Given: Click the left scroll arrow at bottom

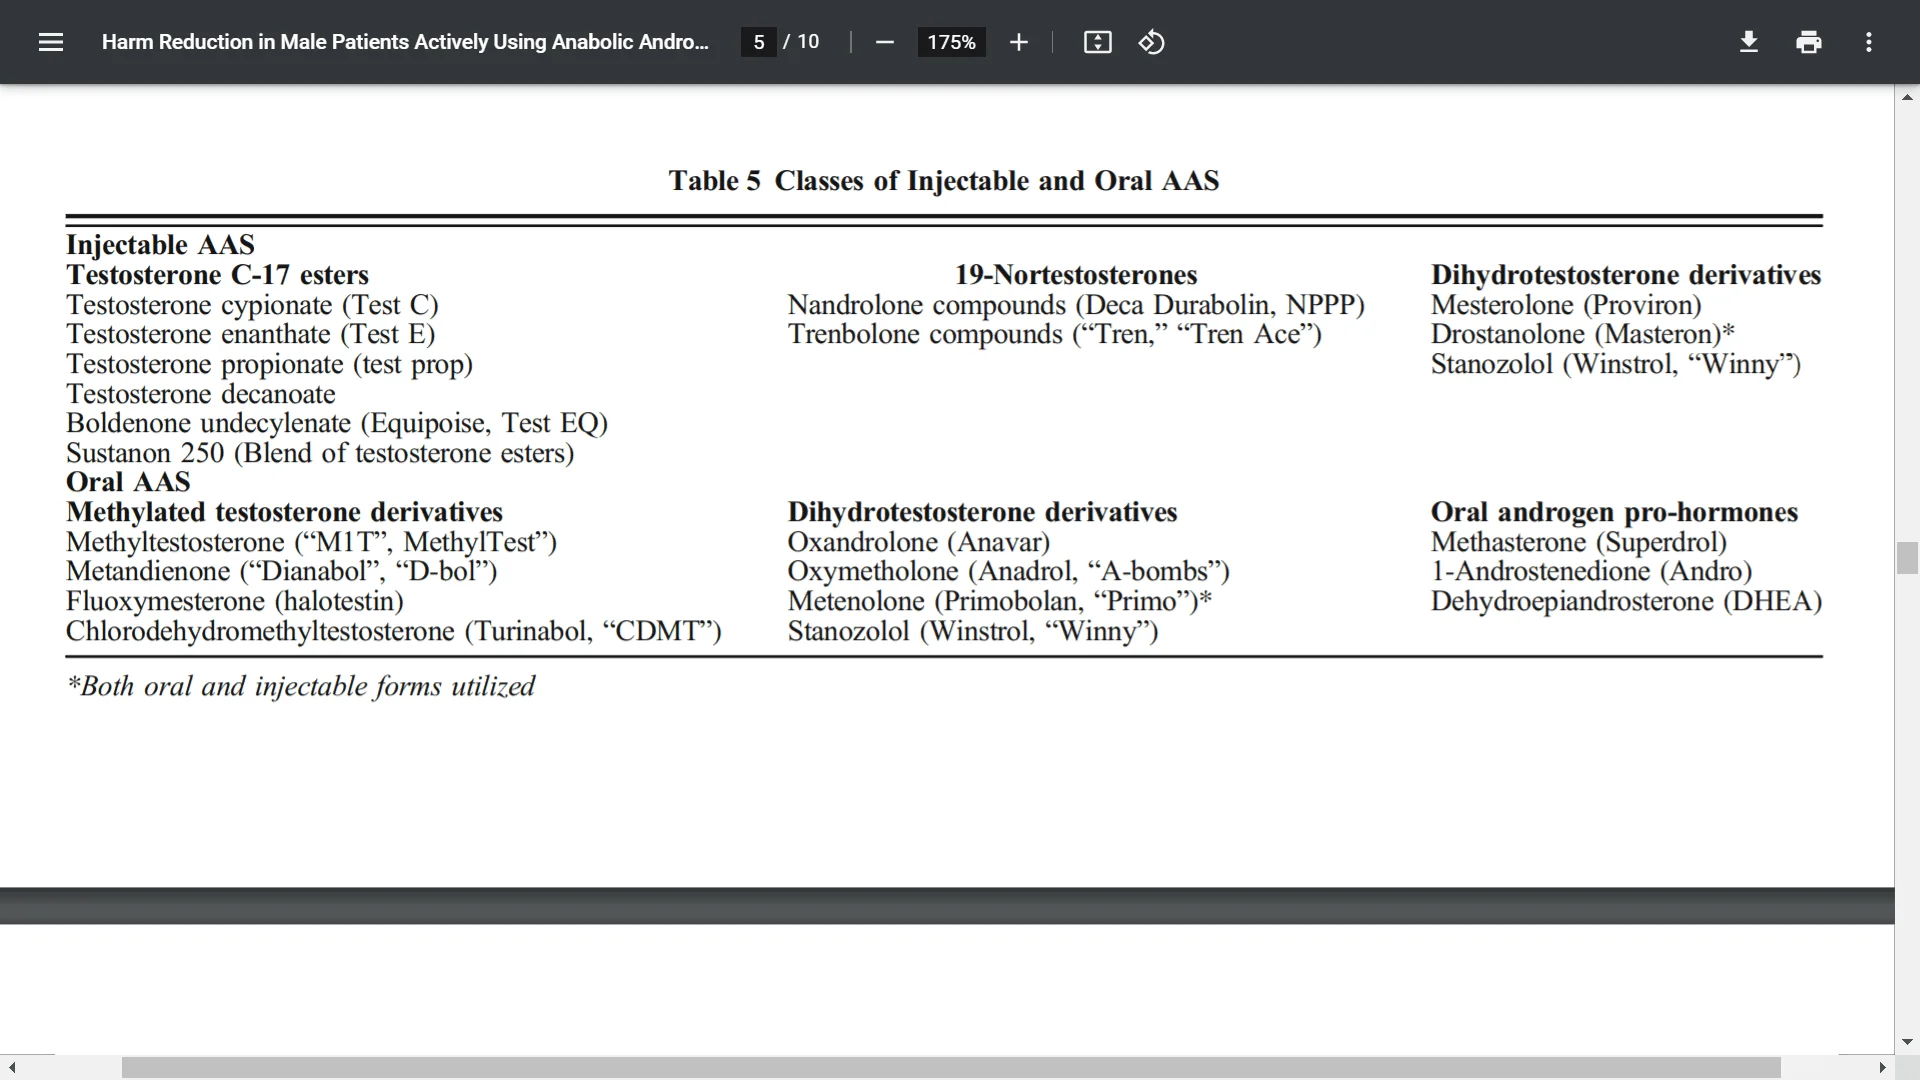Looking at the screenshot, I should pos(12,1068).
